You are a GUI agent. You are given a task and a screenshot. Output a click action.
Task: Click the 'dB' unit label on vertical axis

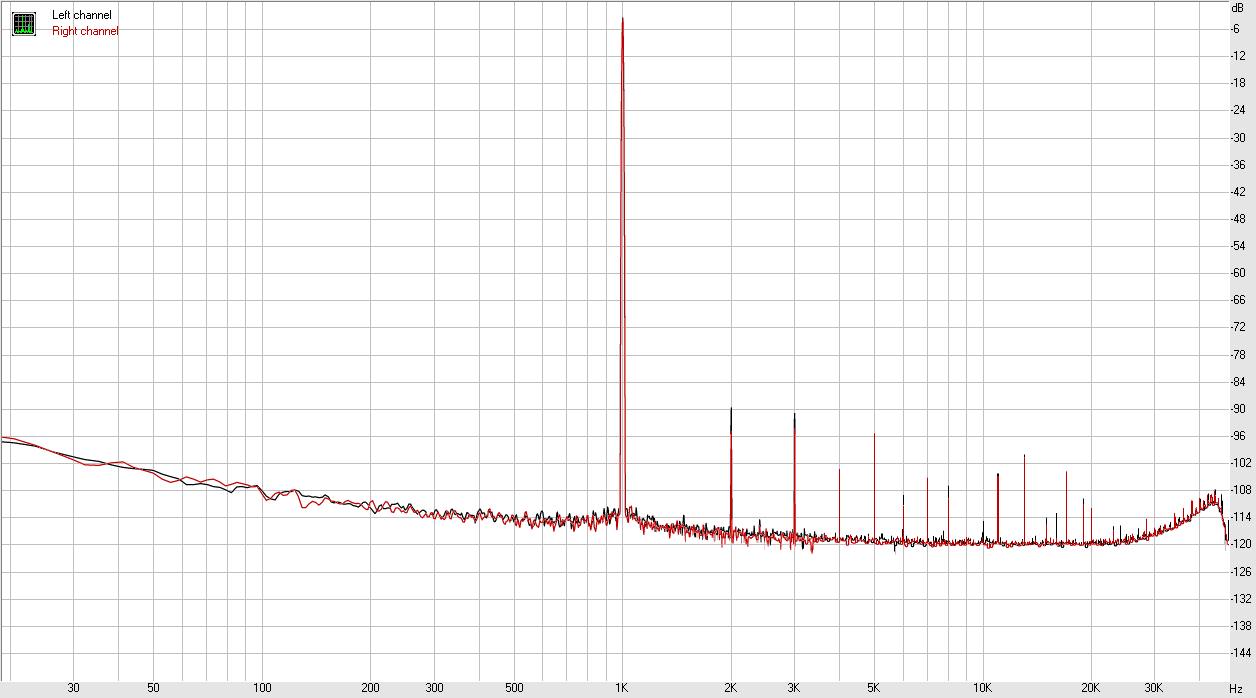pos(1237,7)
